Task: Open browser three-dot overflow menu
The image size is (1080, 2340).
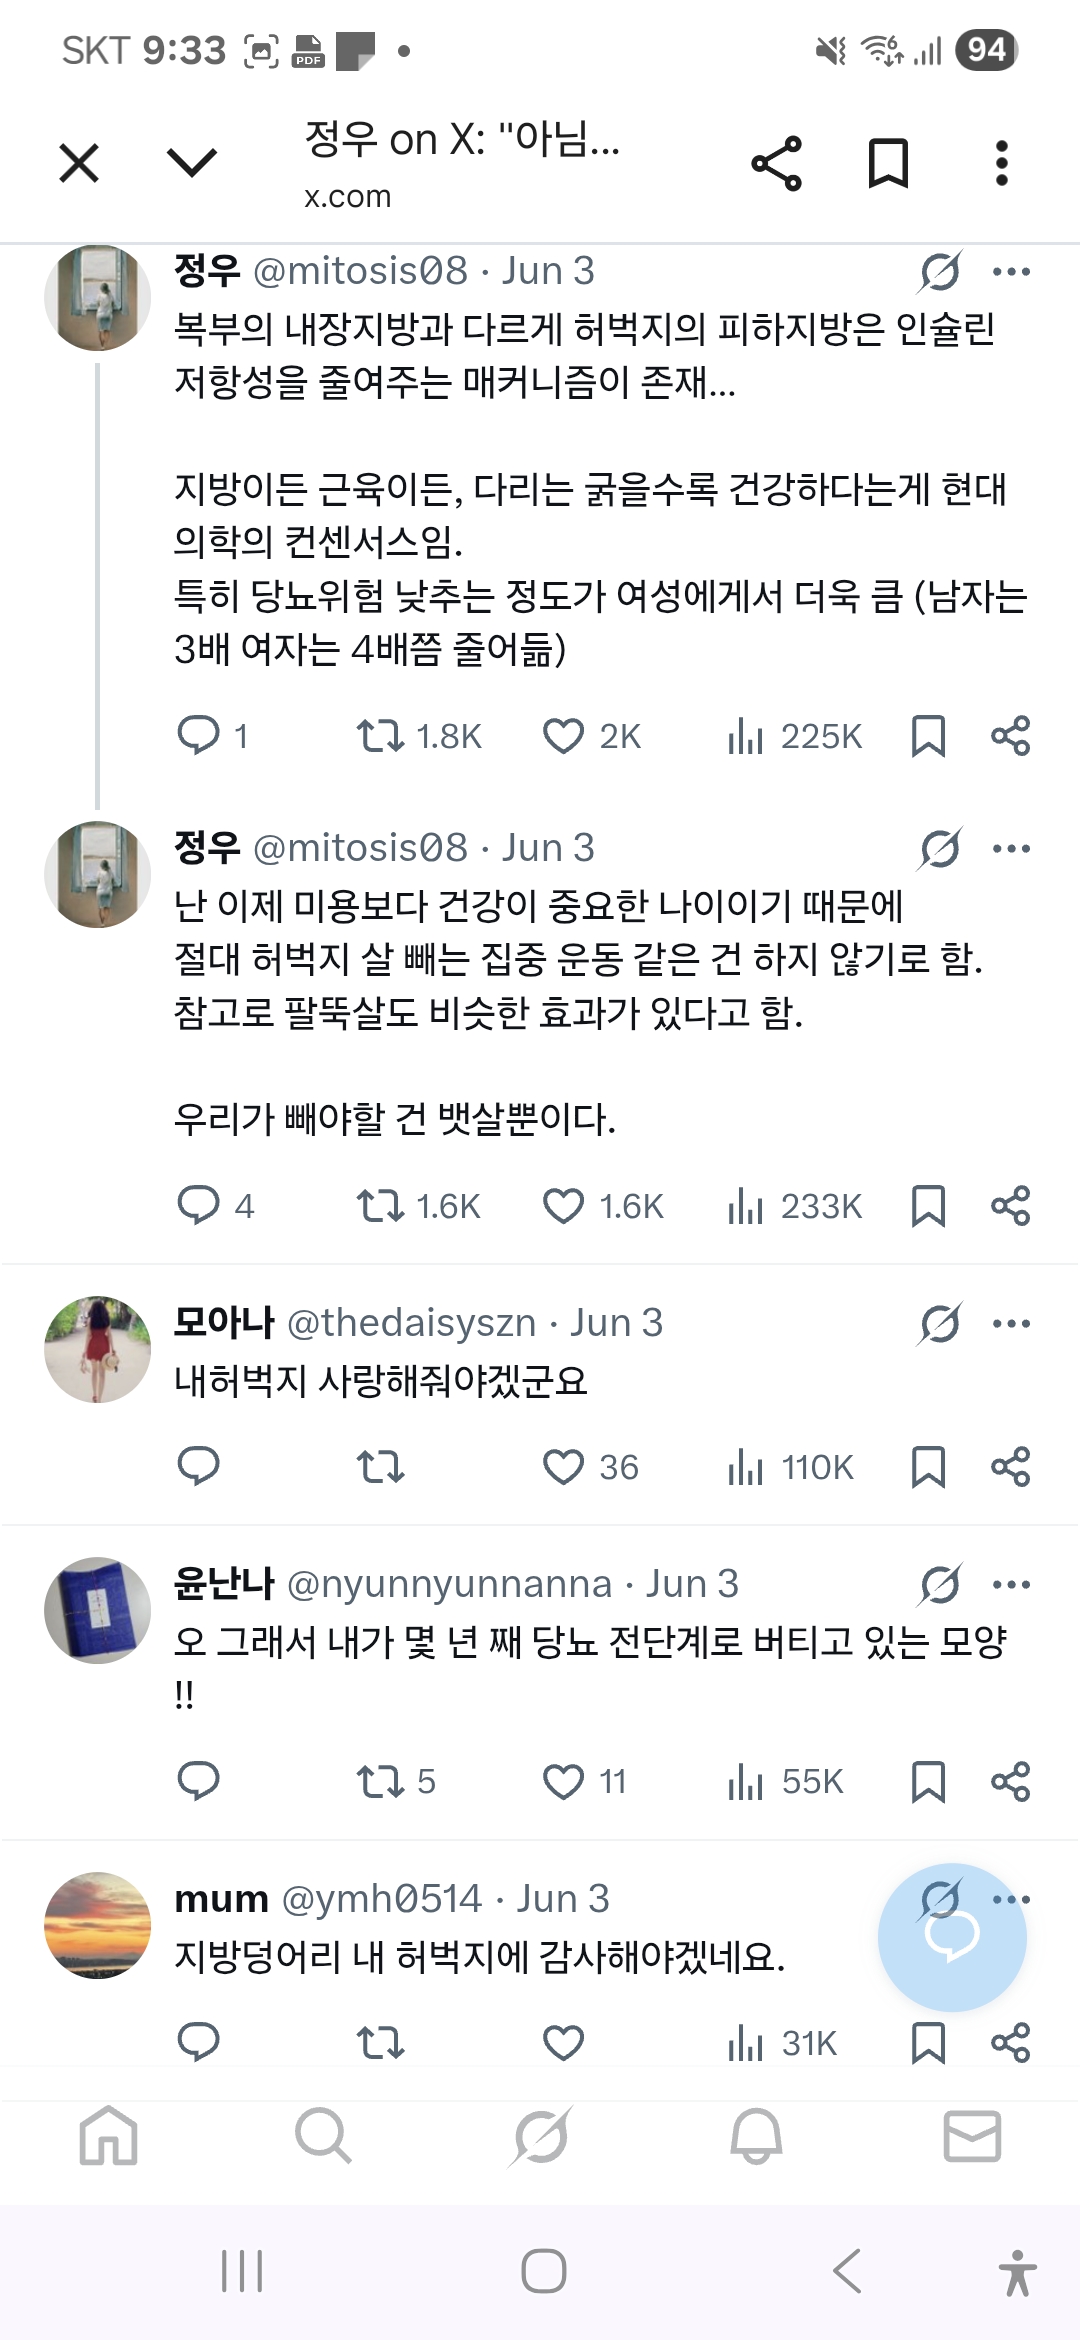Action: pos(1001,164)
